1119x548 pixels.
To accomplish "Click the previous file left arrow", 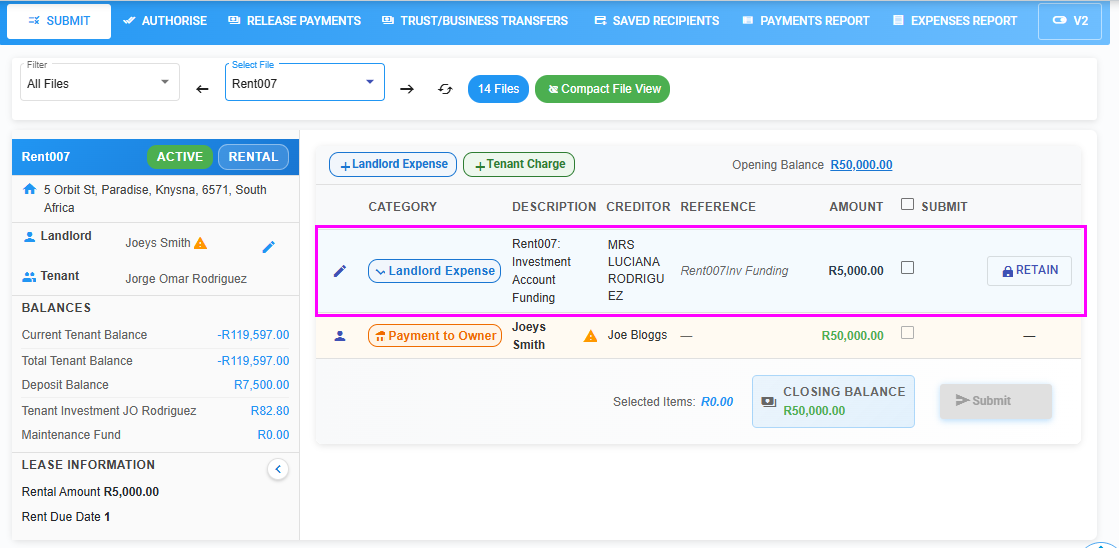I will pos(202,89).
